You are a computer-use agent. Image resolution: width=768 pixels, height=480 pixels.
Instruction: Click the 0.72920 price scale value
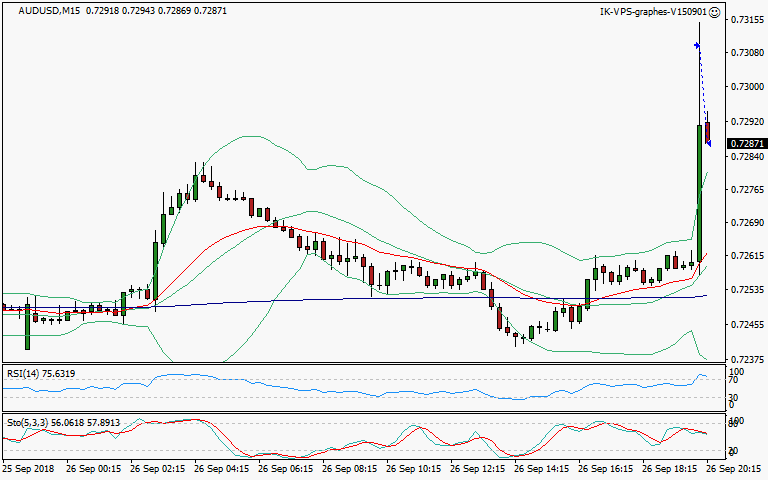747,121
